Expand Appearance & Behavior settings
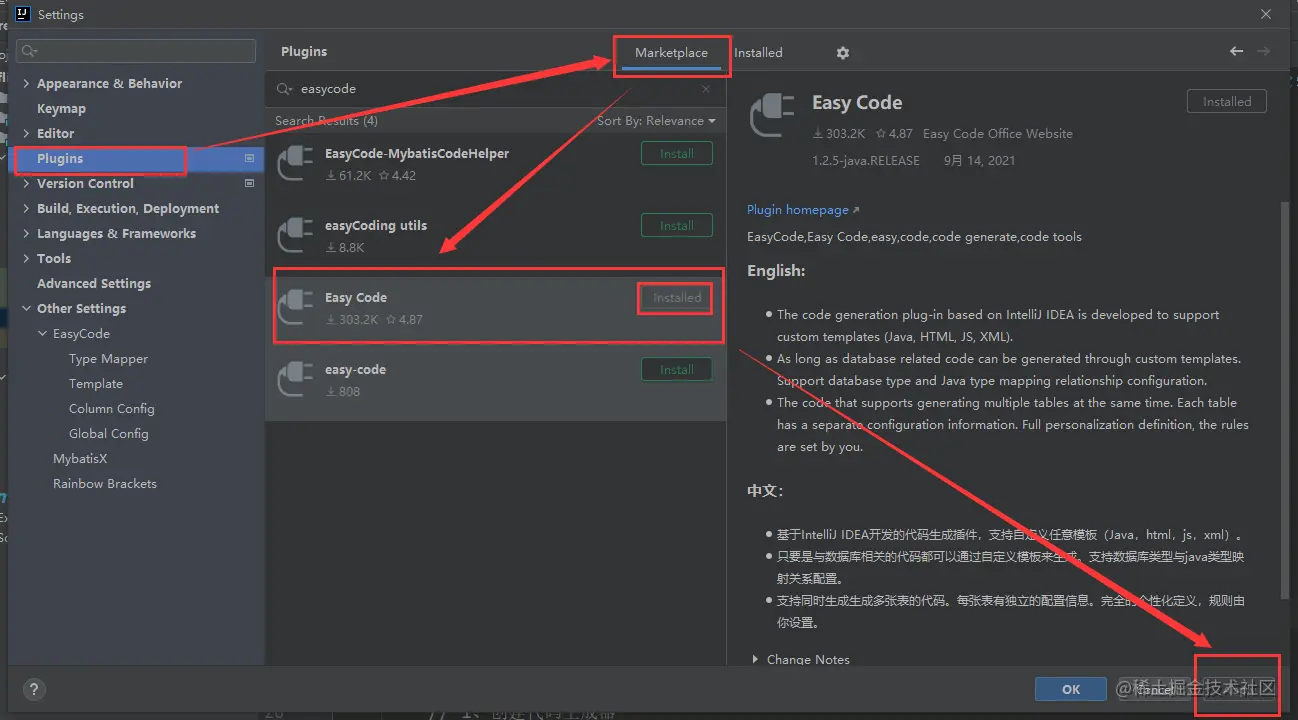The height and width of the screenshot is (720, 1298). click(27, 84)
